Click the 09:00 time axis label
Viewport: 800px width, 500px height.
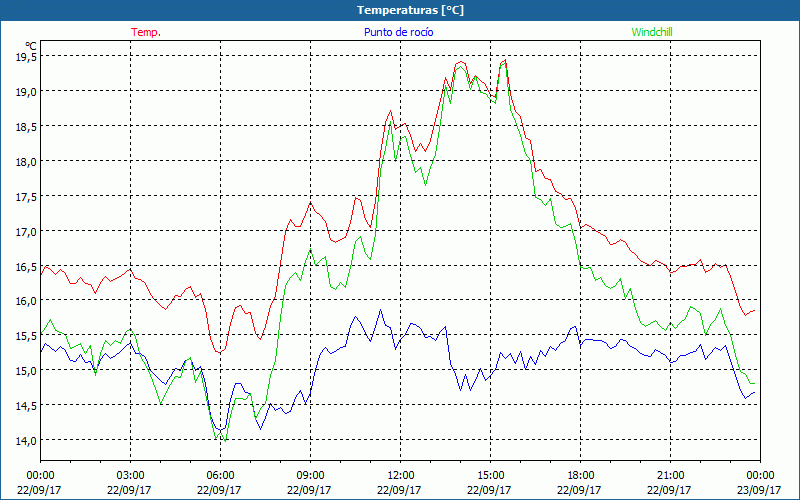(x=310, y=476)
